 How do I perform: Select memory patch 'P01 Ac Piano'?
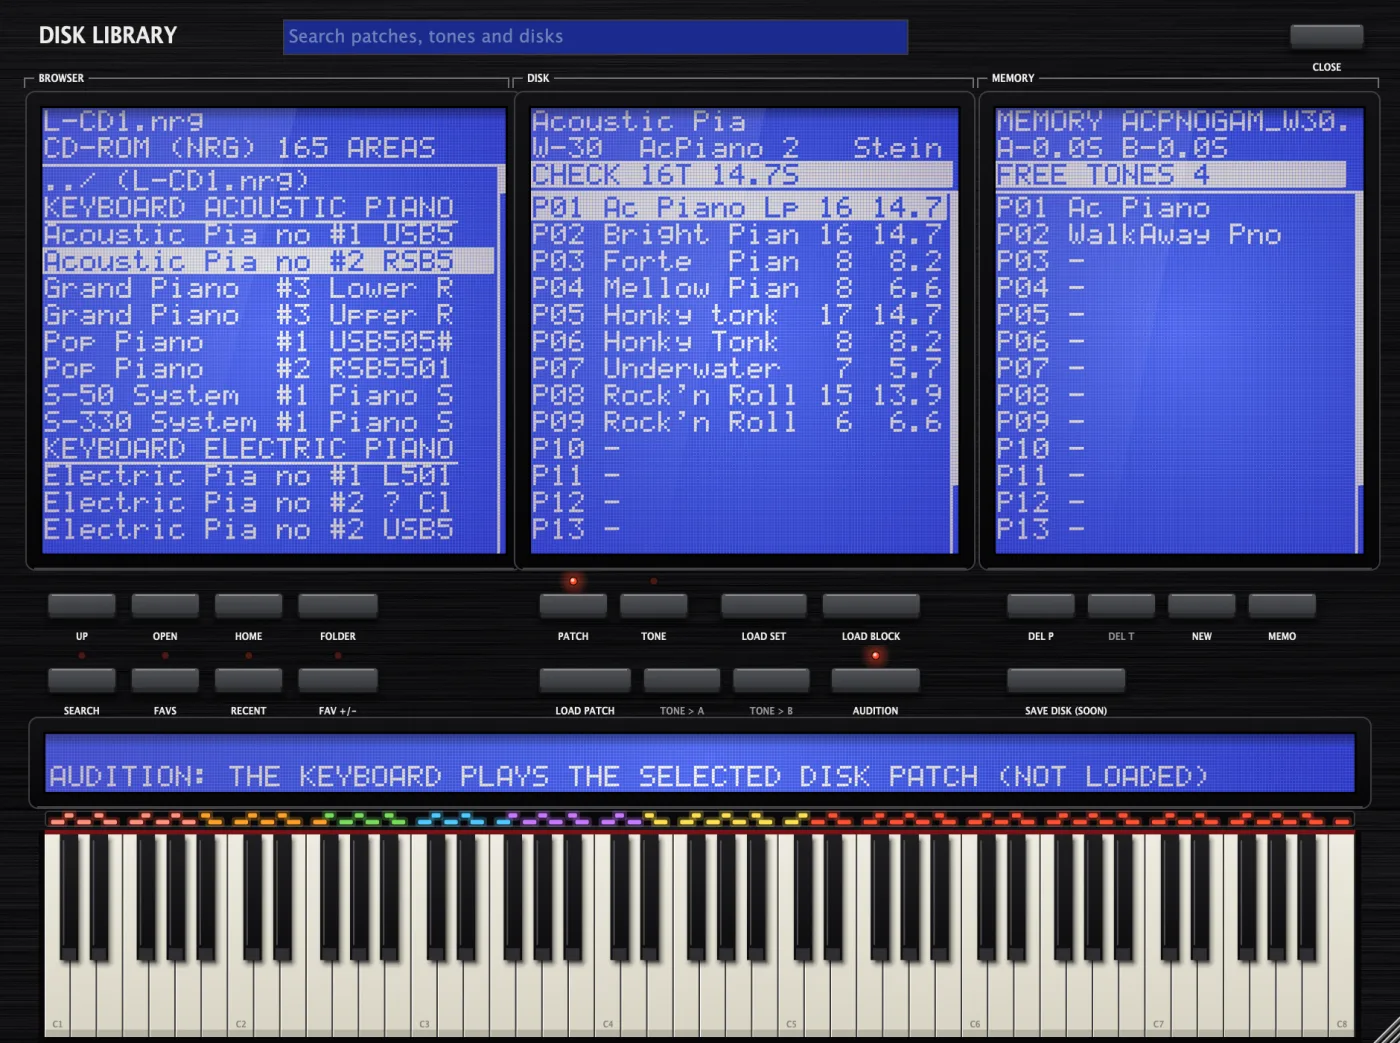tap(1174, 208)
